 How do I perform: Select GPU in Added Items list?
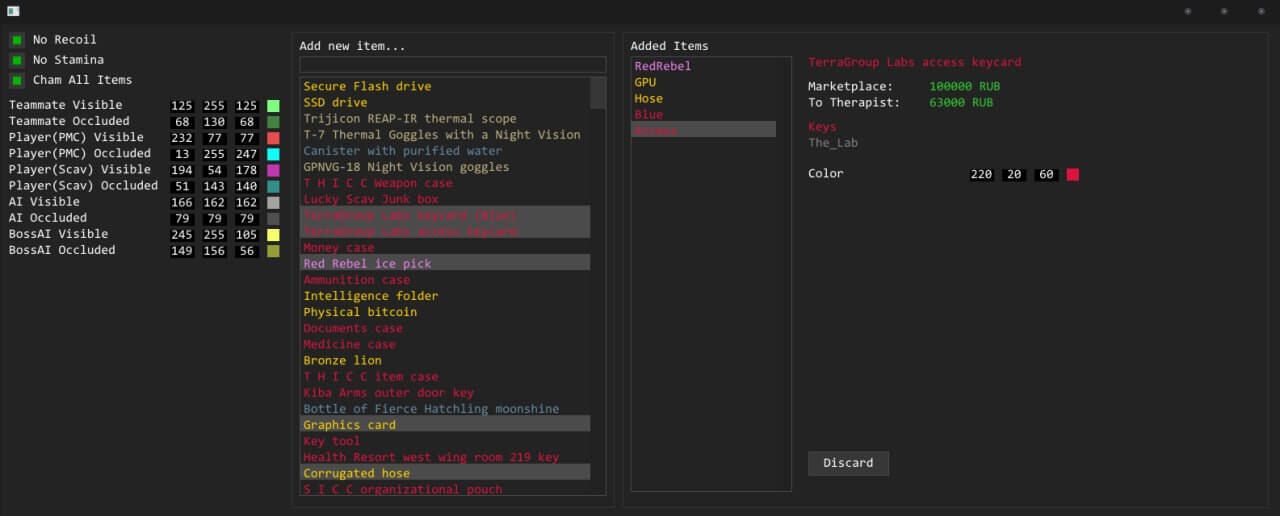tap(646, 83)
